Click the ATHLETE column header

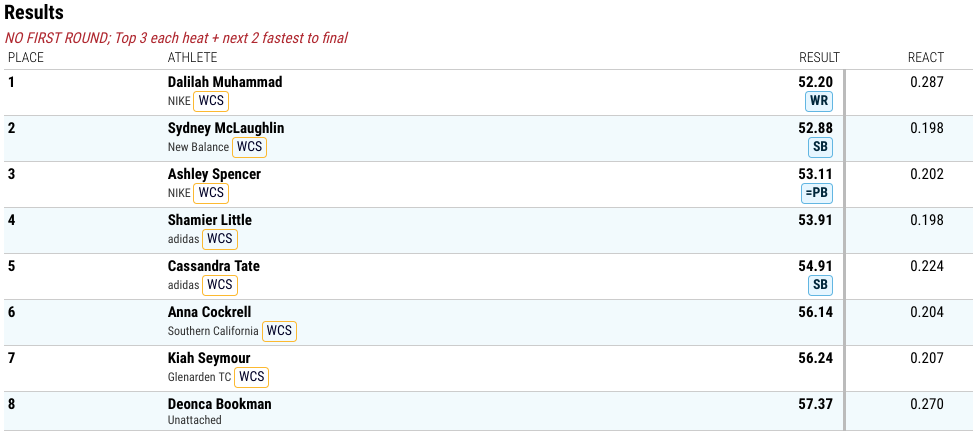(x=192, y=58)
